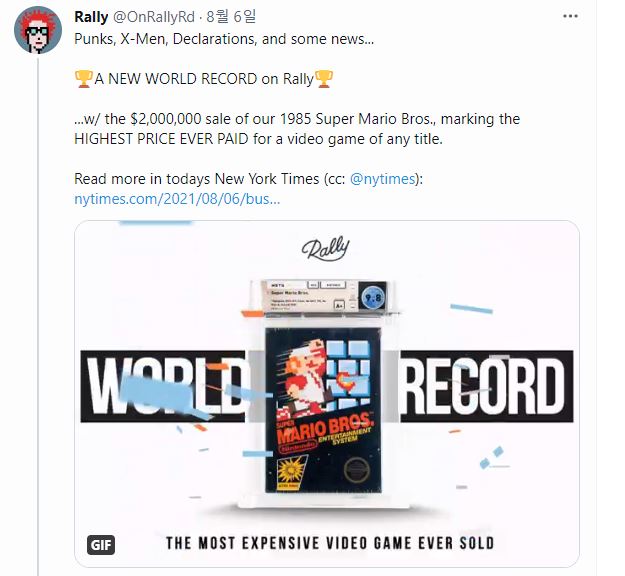The height and width of the screenshot is (576, 625).
Task: Click the Rally logo in the GIF
Action: click(326, 249)
